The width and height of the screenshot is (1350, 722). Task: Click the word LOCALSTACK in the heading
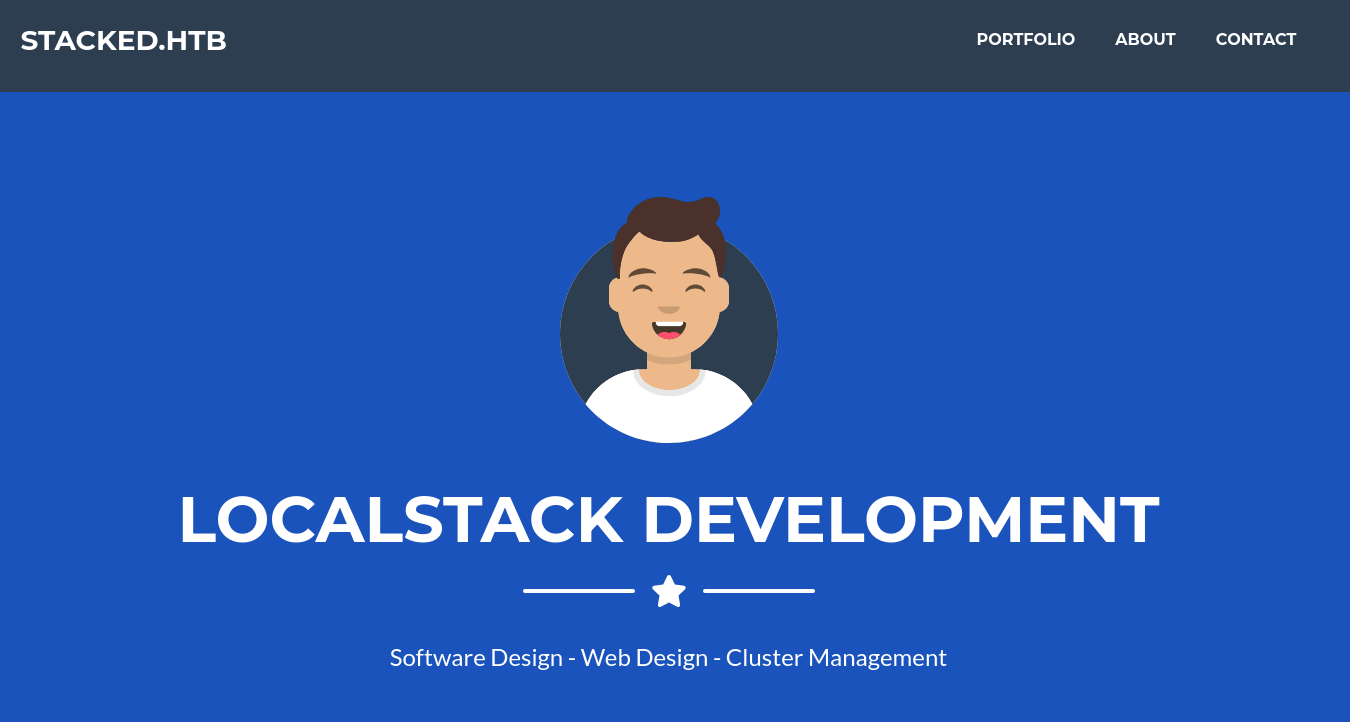(x=401, y=520)
